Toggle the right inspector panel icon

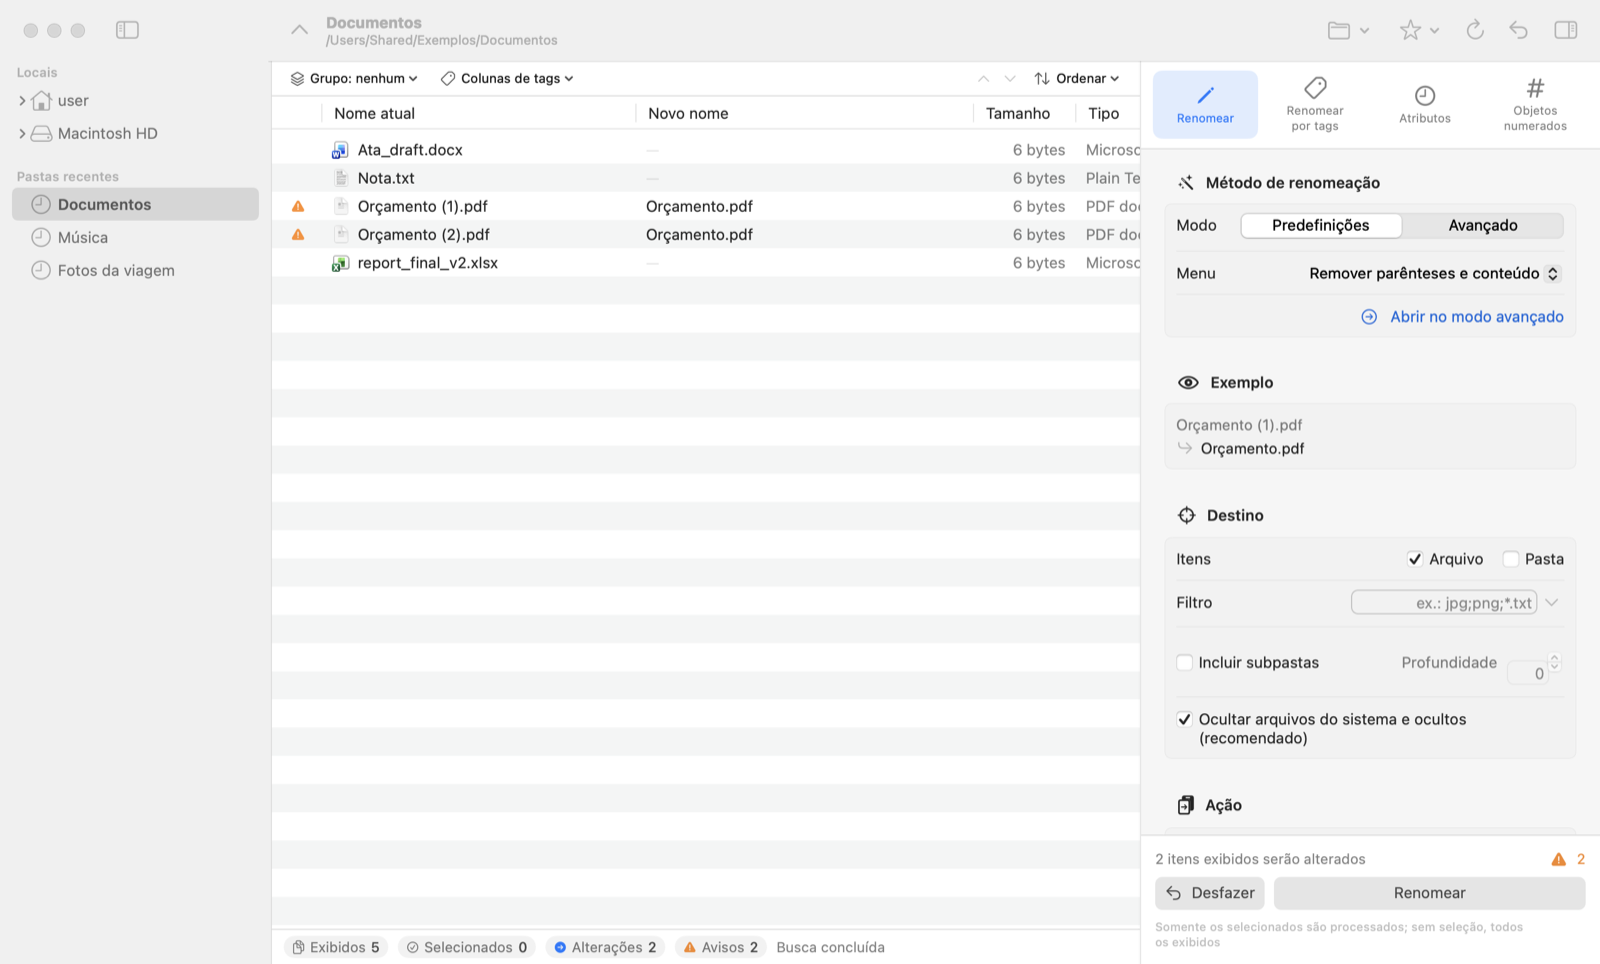[x=1566, y=30]
